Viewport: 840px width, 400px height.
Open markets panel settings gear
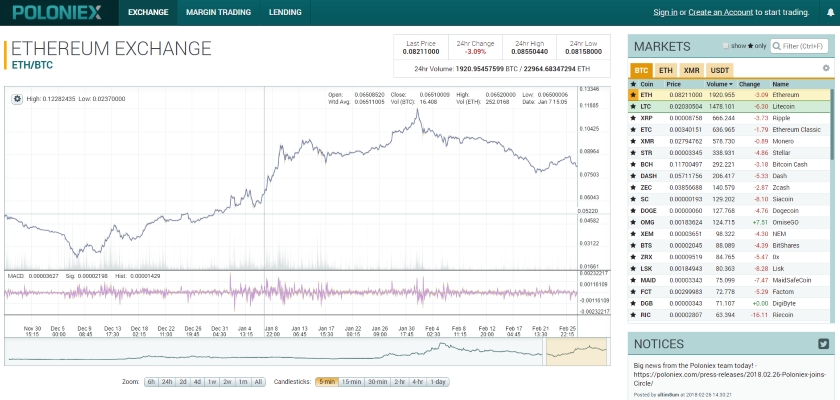point(826,68)
